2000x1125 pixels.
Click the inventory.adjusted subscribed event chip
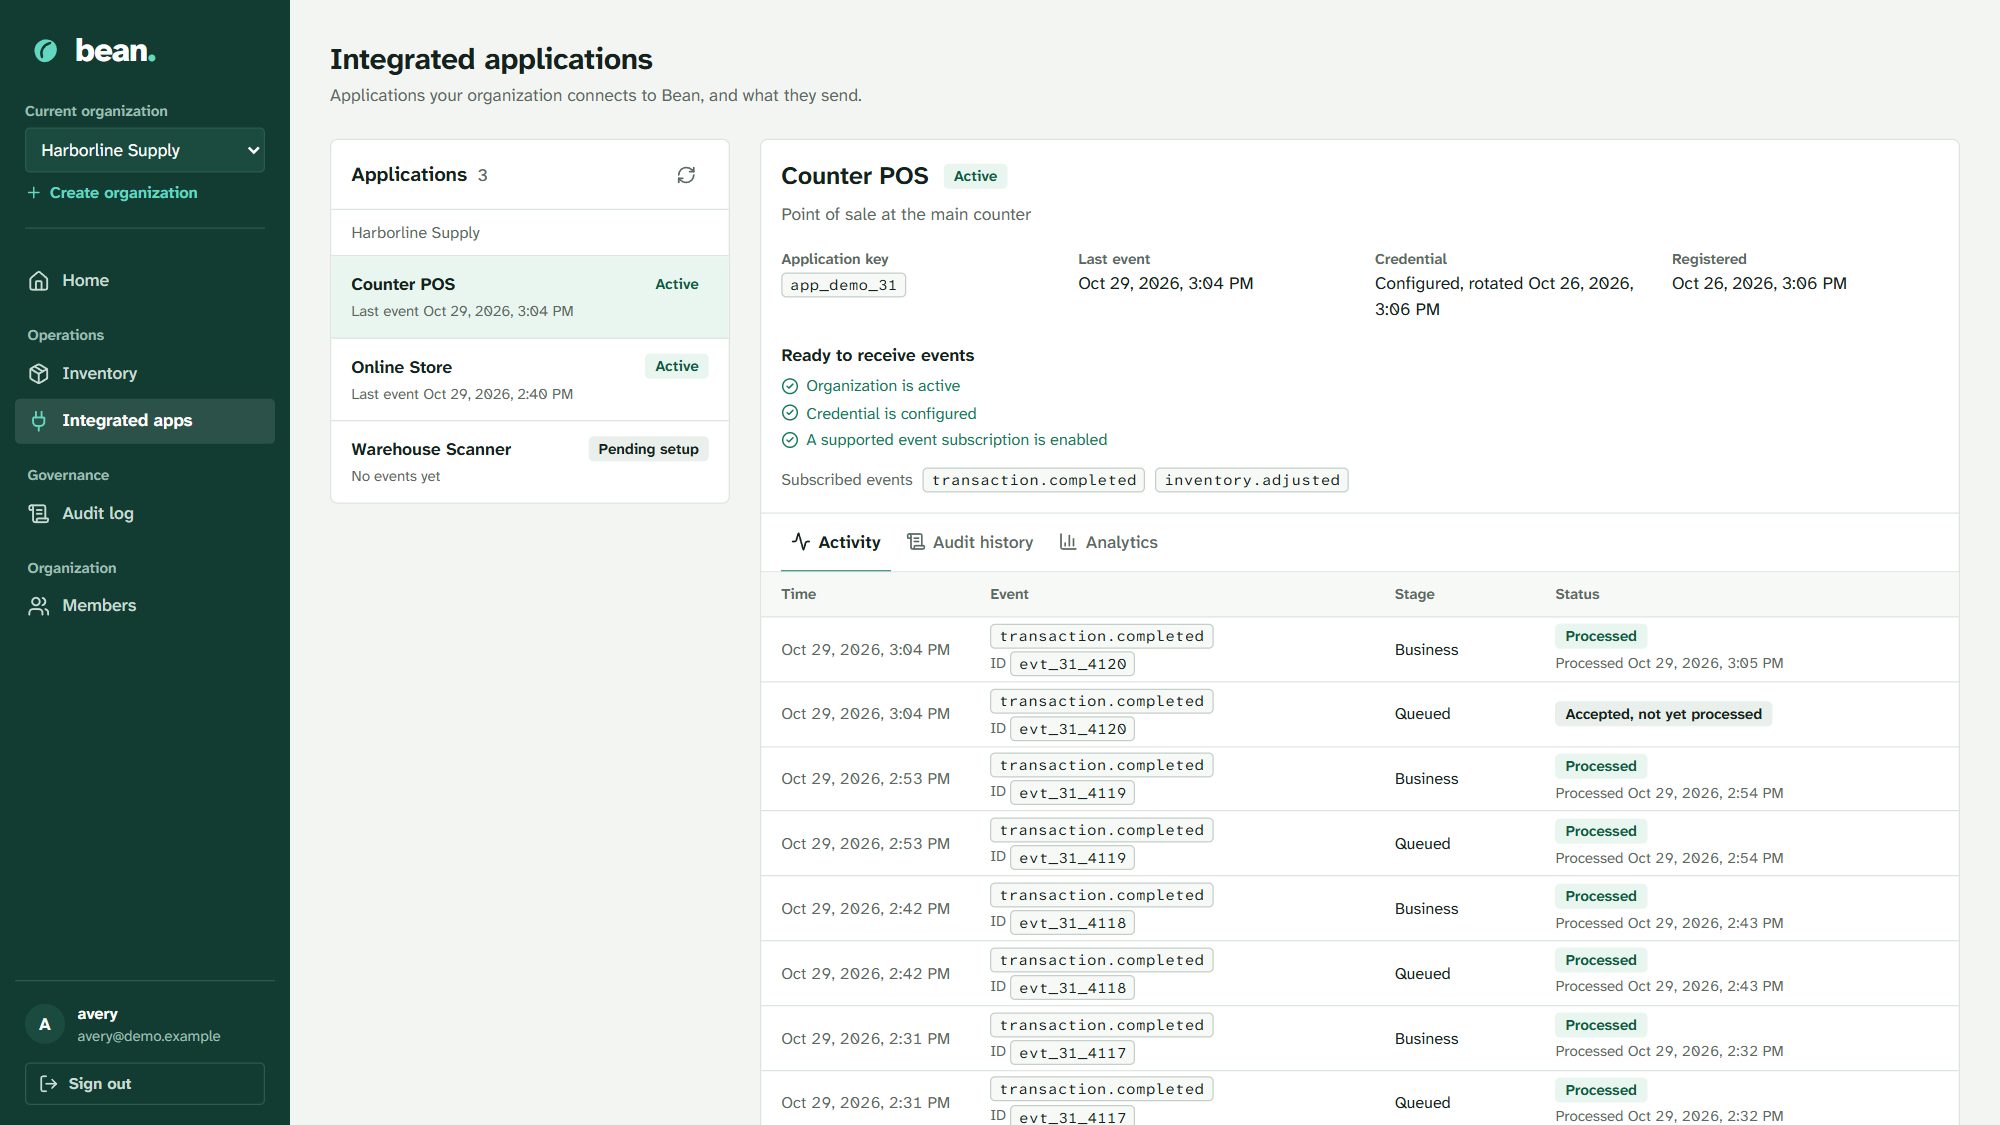pyautogui.click(x=1252, y=480)
